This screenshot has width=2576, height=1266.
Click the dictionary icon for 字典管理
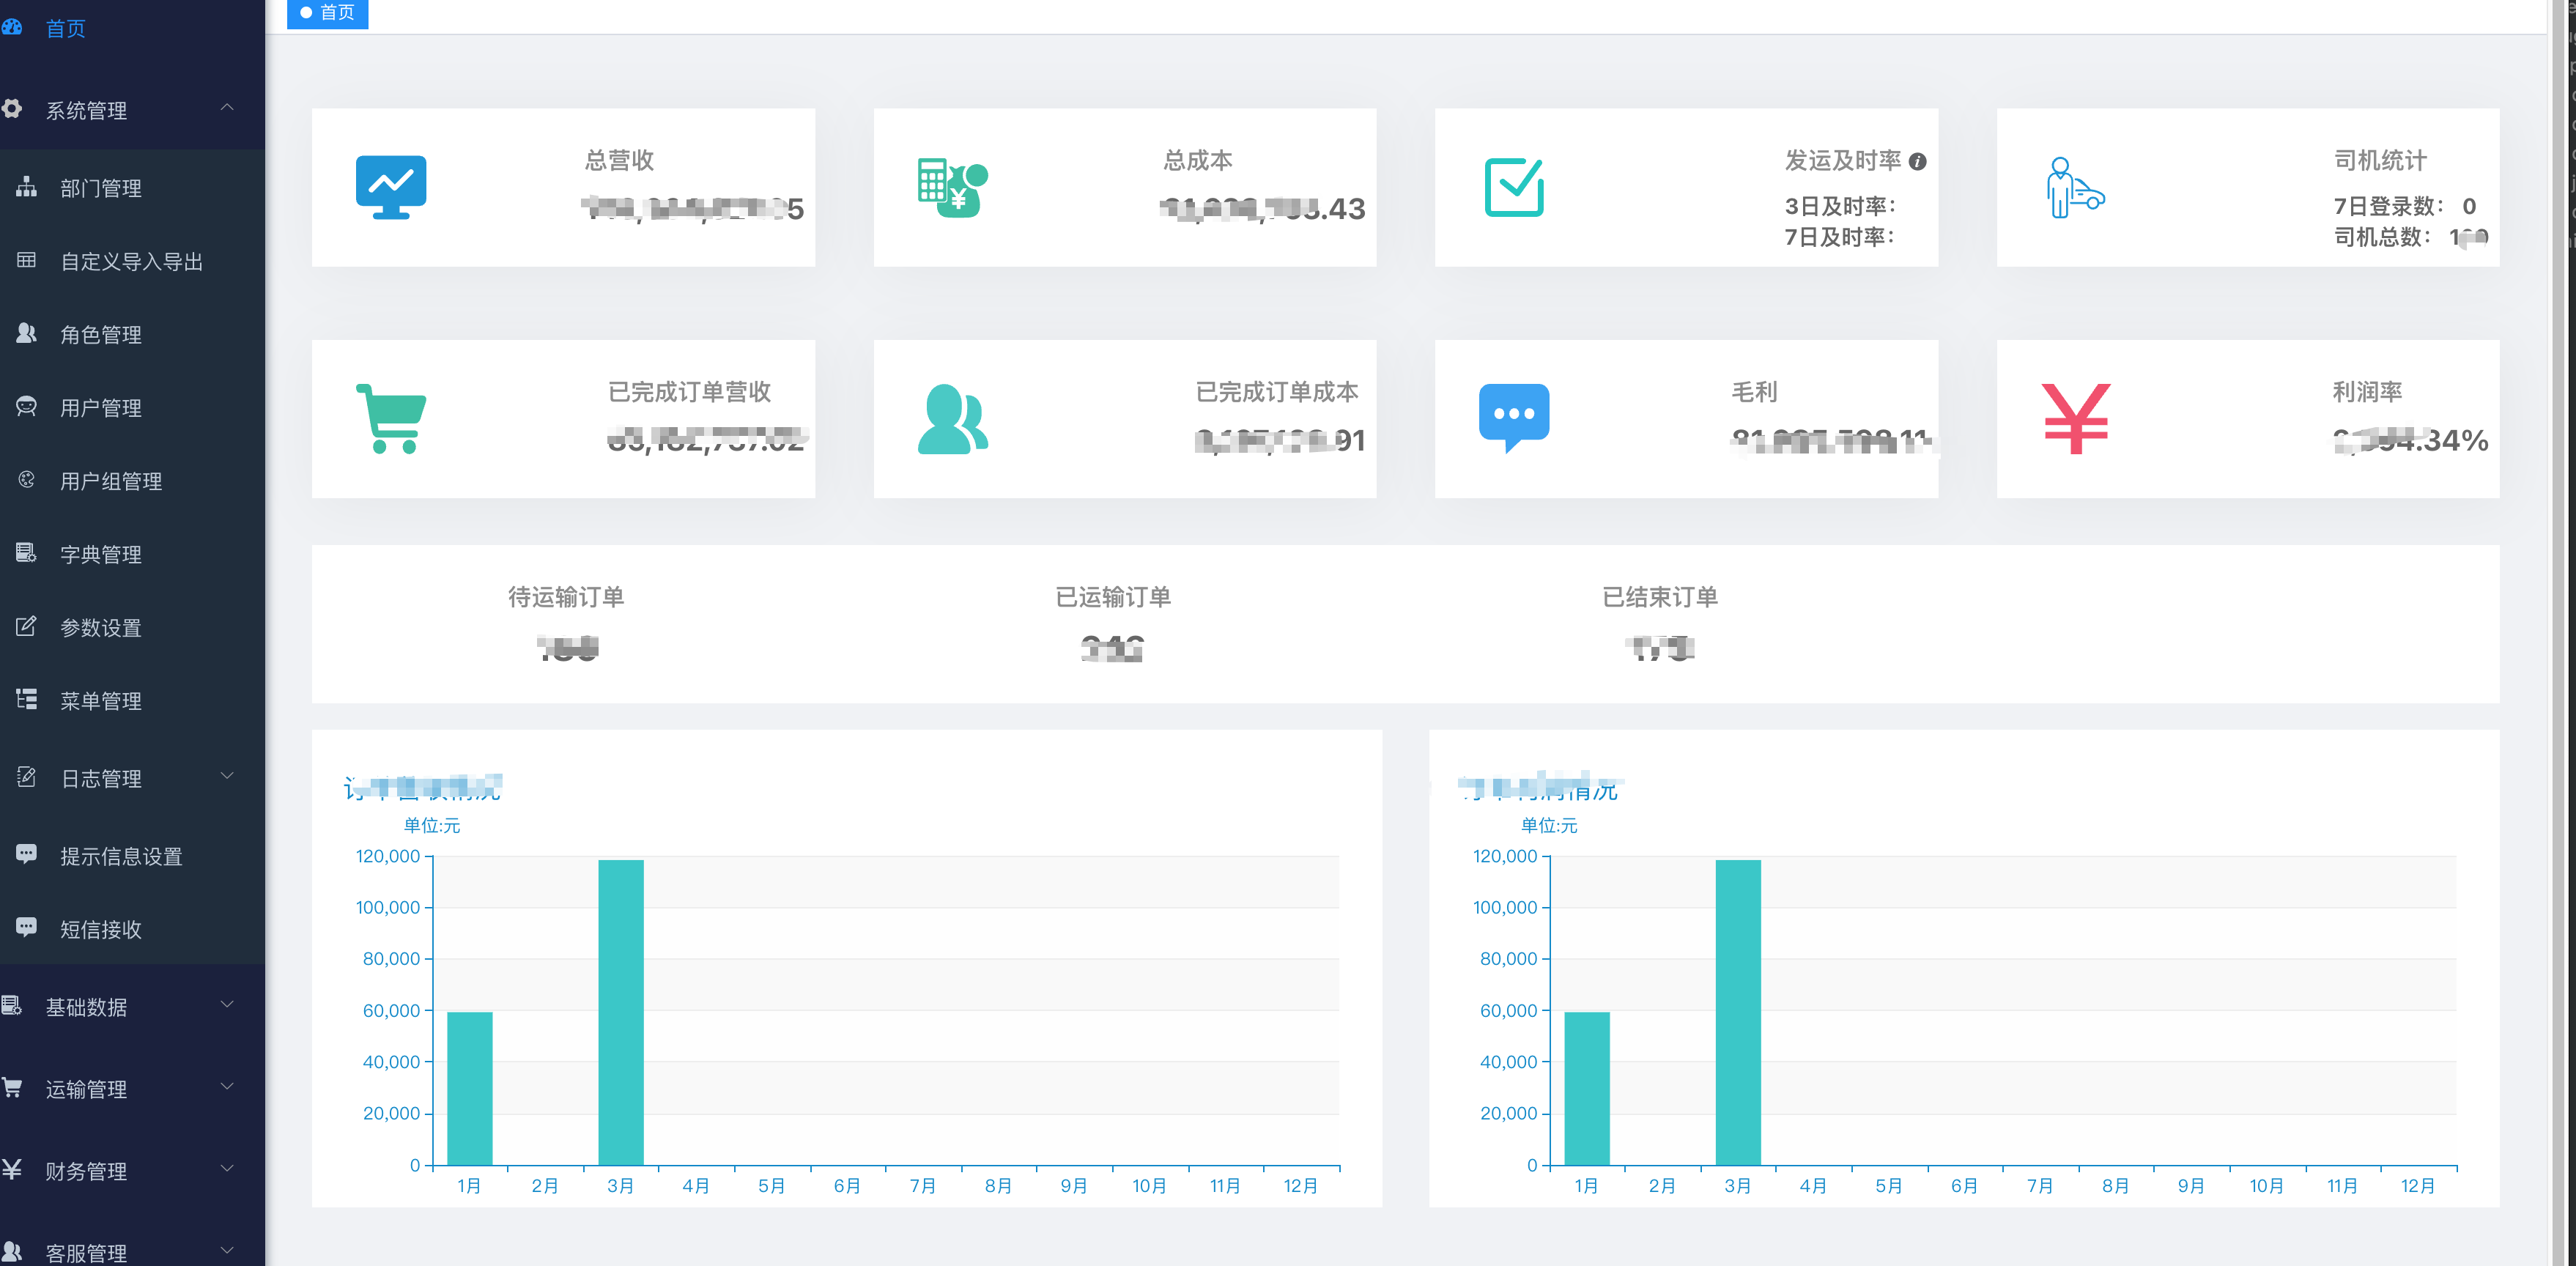[x=27, y=553]
